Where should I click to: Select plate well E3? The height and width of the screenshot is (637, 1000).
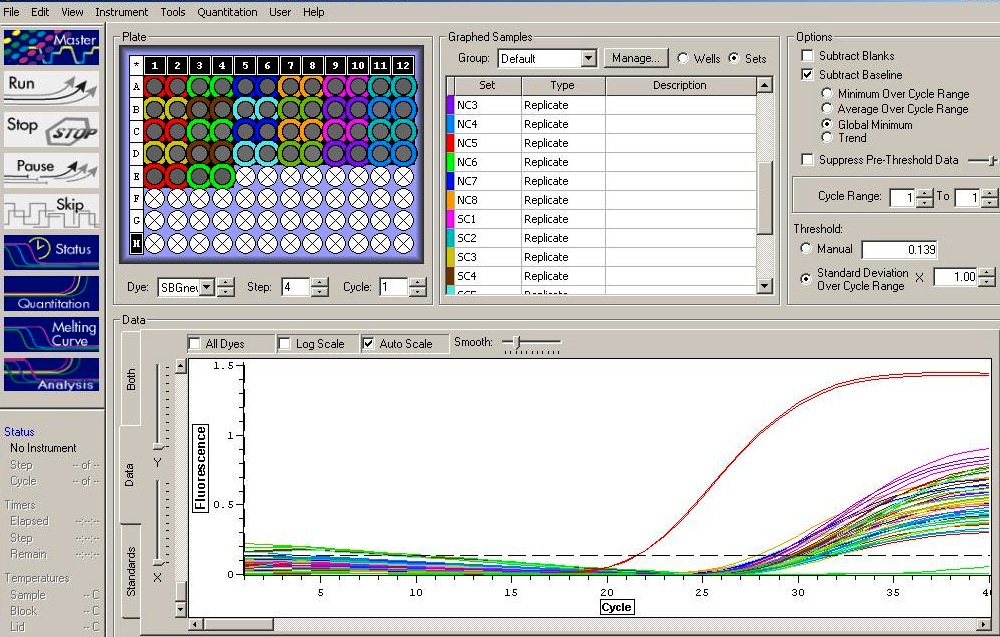pos(200,176)
